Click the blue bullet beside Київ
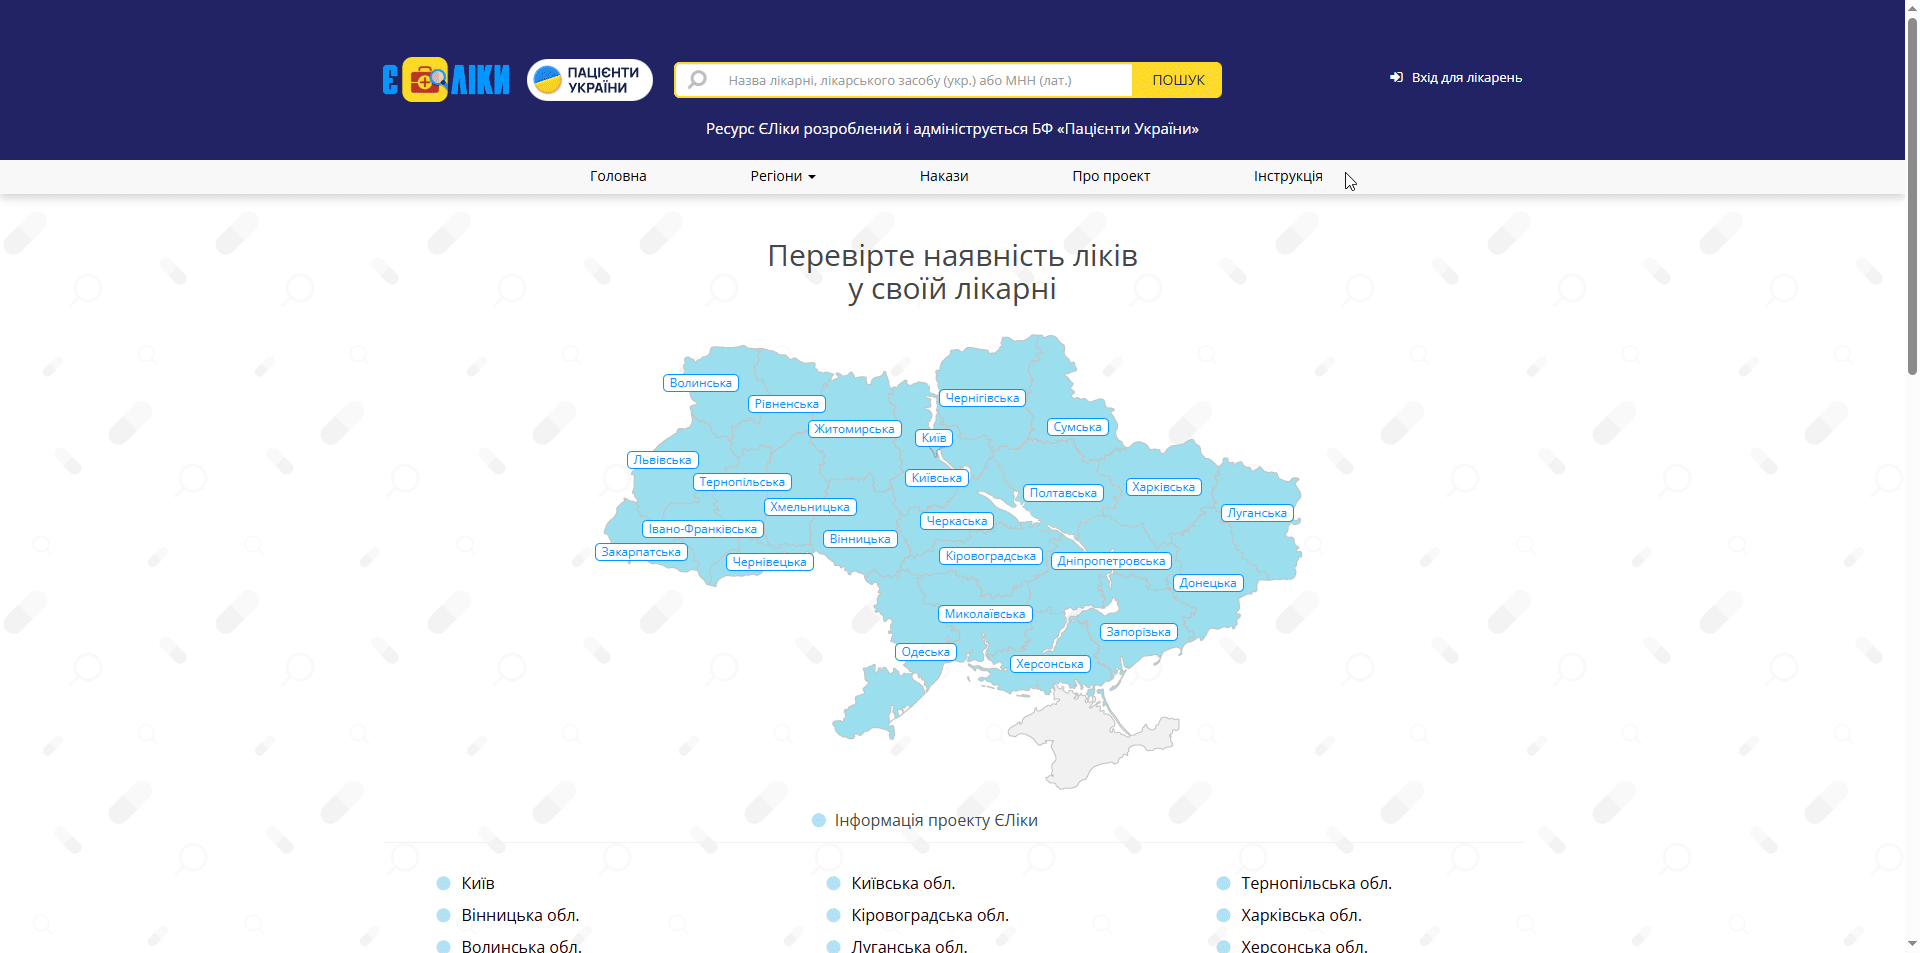The width and height of the screenshot is (1920, 953). (443, 883)
